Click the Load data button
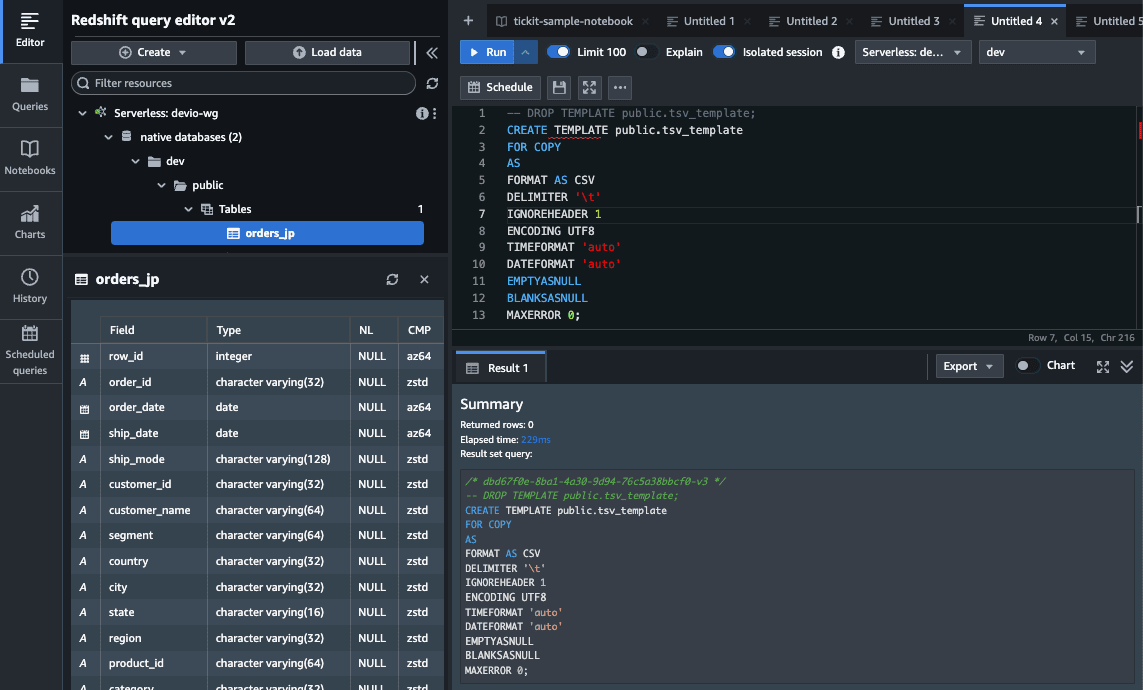 click(x=327, y=52)
